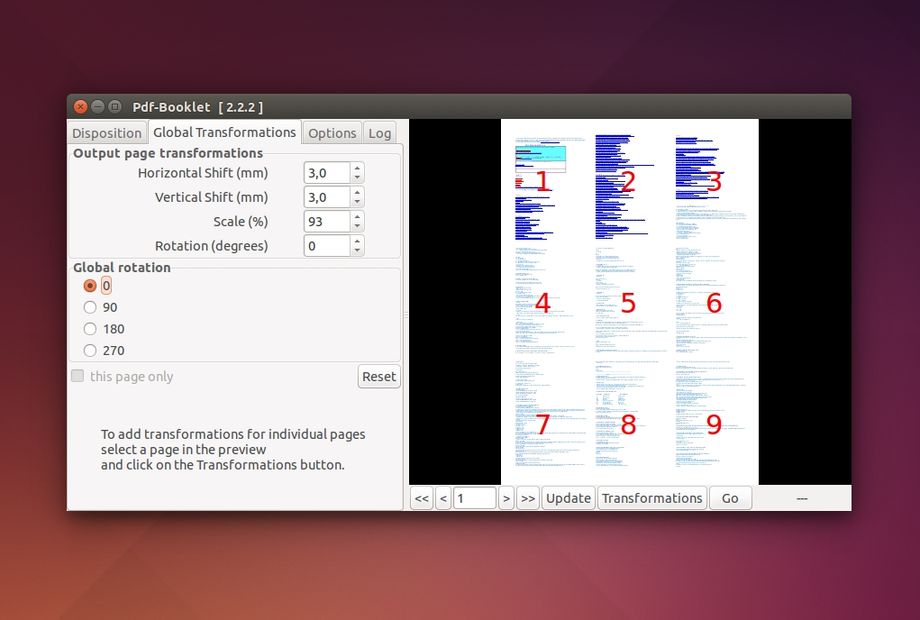The height and width of the screenshot is (620, 920).
Task: Decrease Vertical Shift with down arrow
Action: tap(358, 202)
